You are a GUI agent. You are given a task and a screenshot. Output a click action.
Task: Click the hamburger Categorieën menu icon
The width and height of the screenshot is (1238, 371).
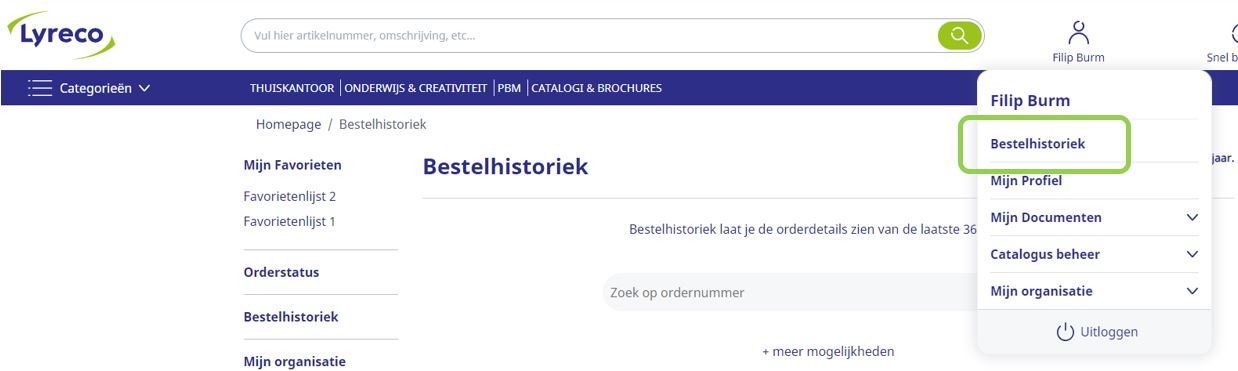pyautogui.click(x=40, y=88)
